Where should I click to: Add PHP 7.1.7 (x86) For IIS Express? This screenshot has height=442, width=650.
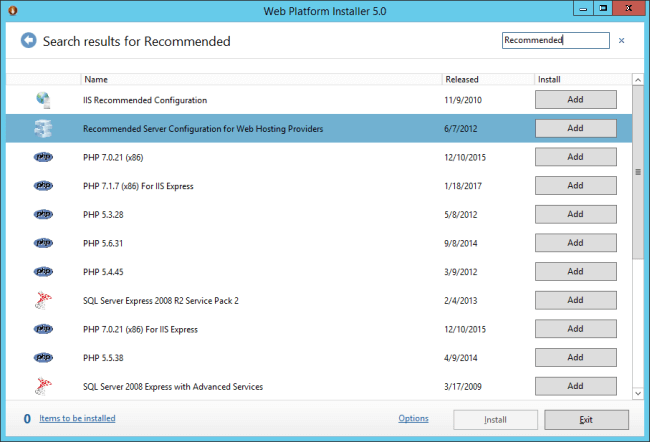click(x=575, y=185)
